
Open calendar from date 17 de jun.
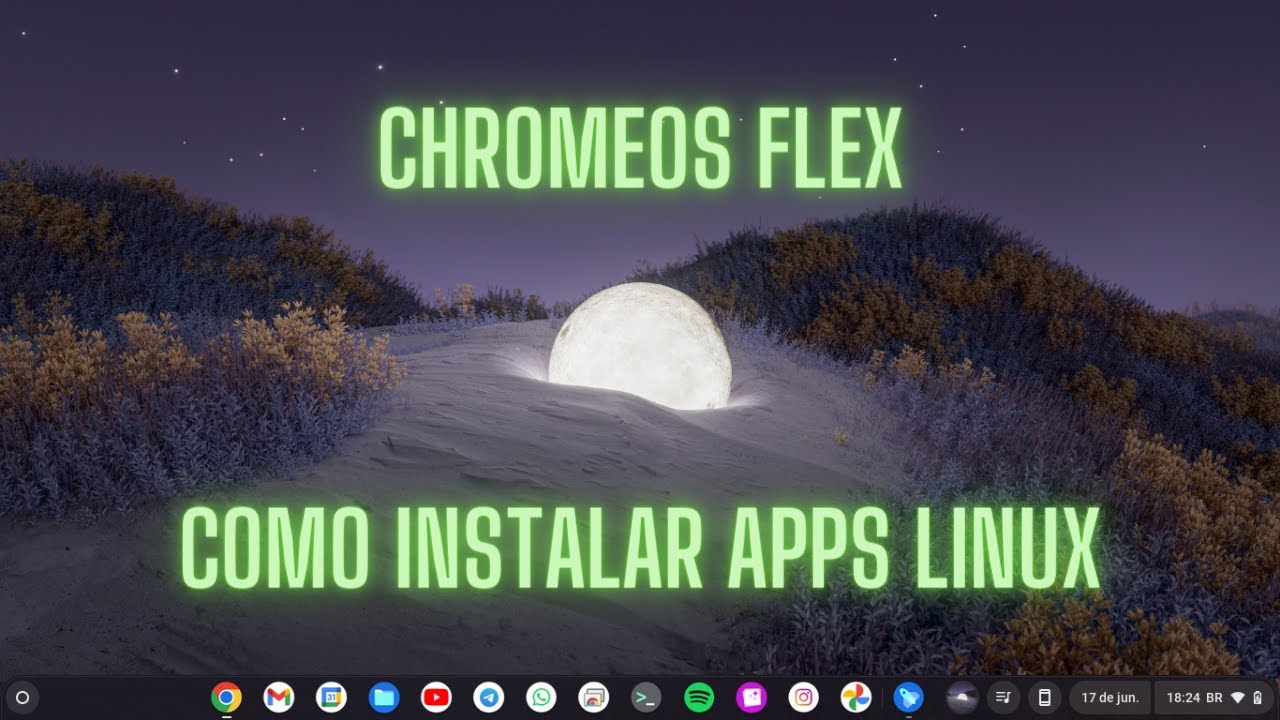[x=1110, y=697]
